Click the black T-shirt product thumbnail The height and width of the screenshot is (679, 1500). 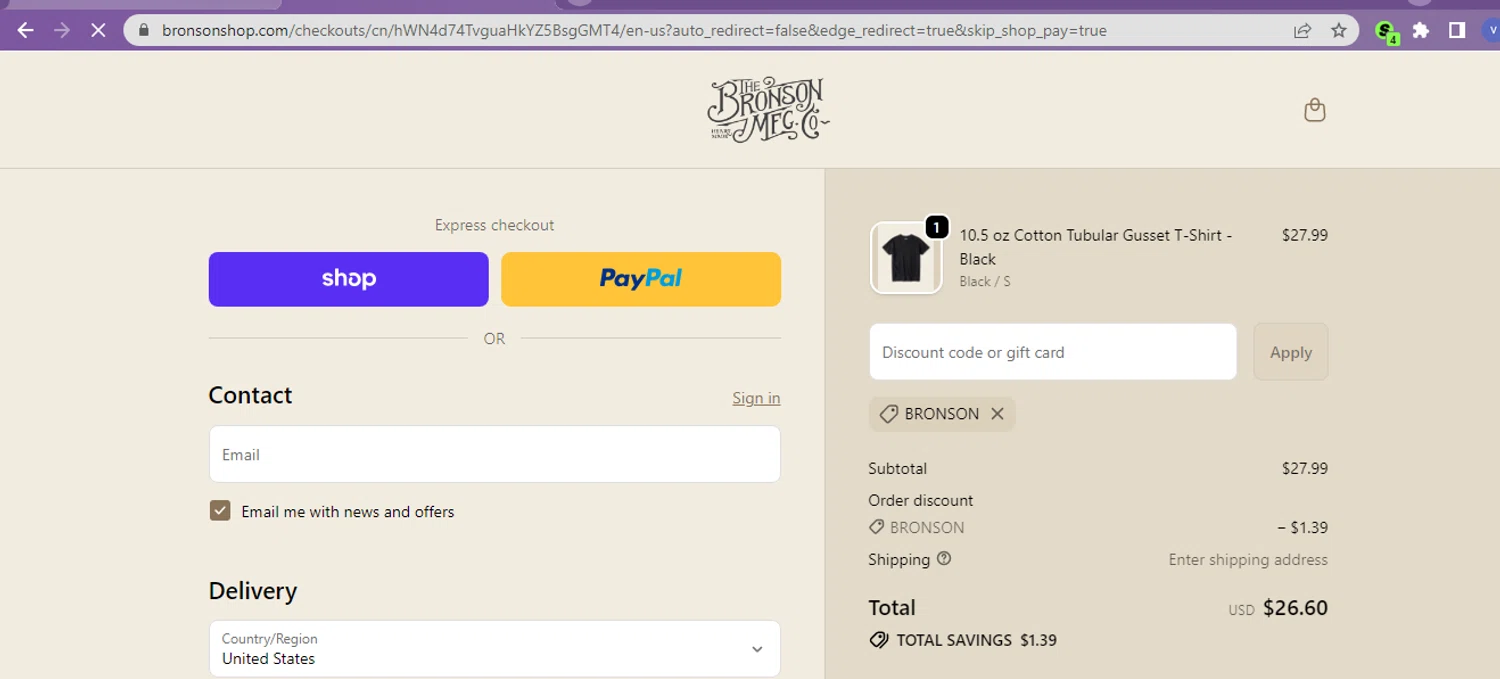click(906, 258)
